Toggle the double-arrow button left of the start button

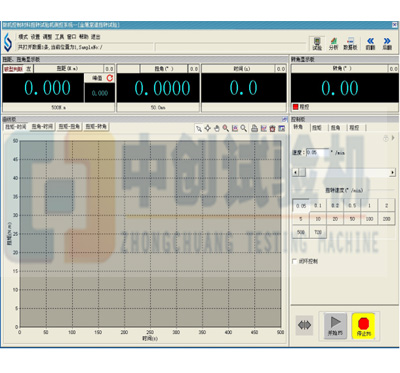pyautogui.click(x=304, y=325)
